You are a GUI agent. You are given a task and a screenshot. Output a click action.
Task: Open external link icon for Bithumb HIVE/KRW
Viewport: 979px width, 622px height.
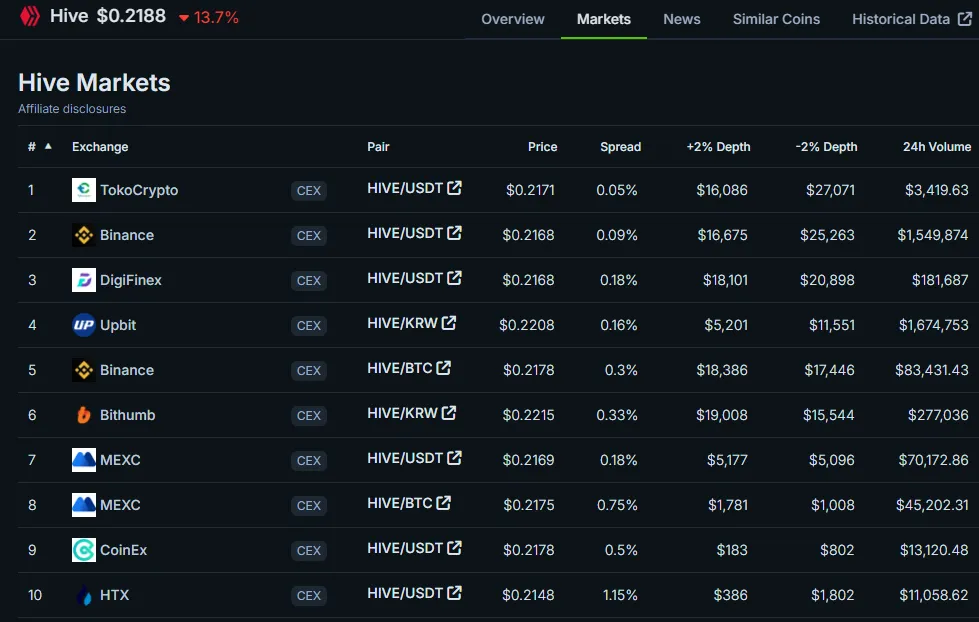coord(449,412)
